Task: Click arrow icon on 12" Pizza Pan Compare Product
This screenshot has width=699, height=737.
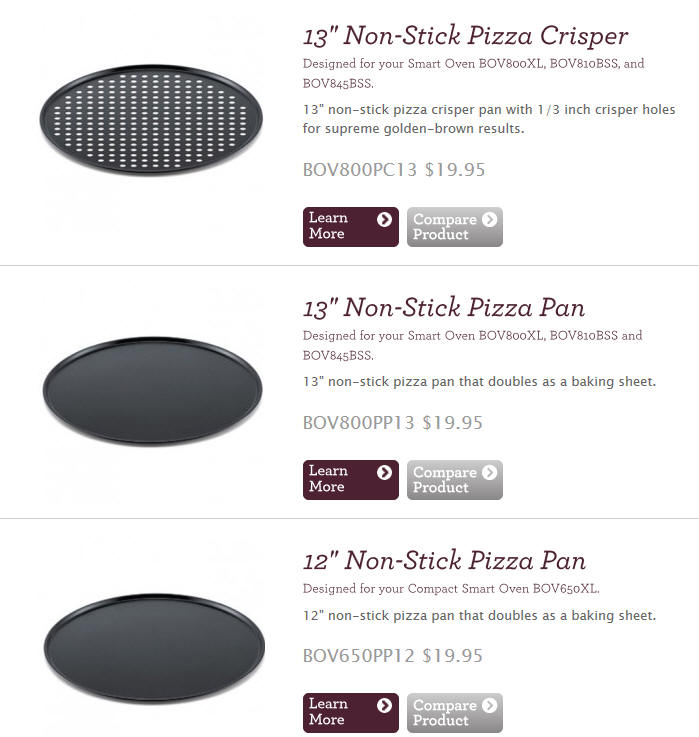Action: pos(489,705)
